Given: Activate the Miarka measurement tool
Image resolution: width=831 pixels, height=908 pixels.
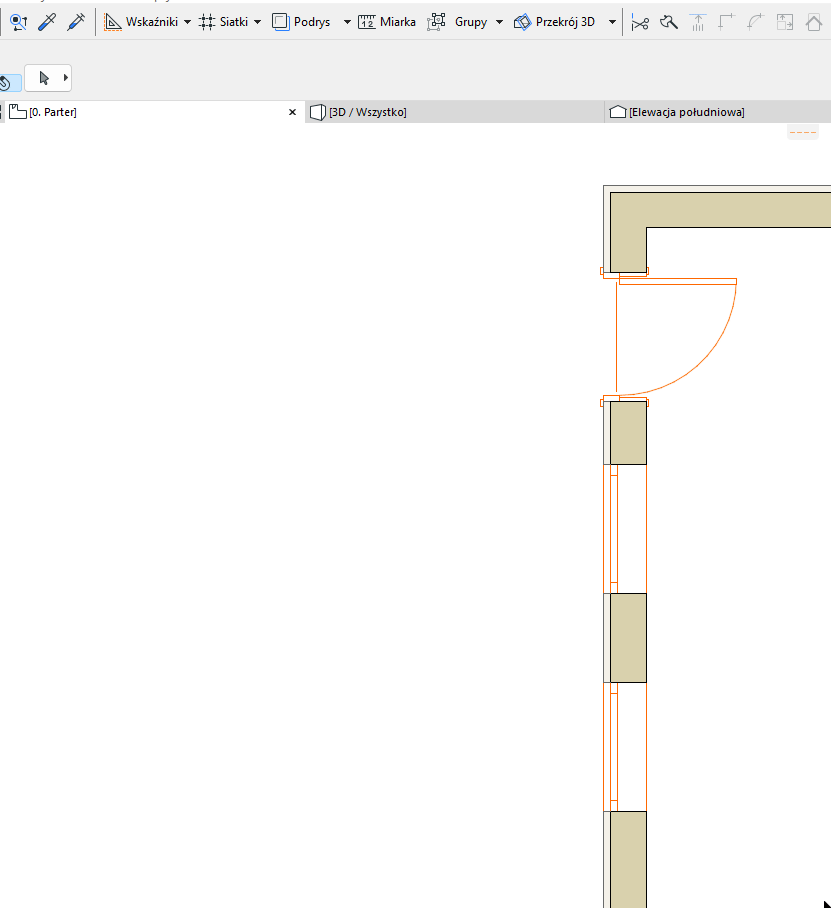Looking at the screenshot, I should tap(386, 21).
